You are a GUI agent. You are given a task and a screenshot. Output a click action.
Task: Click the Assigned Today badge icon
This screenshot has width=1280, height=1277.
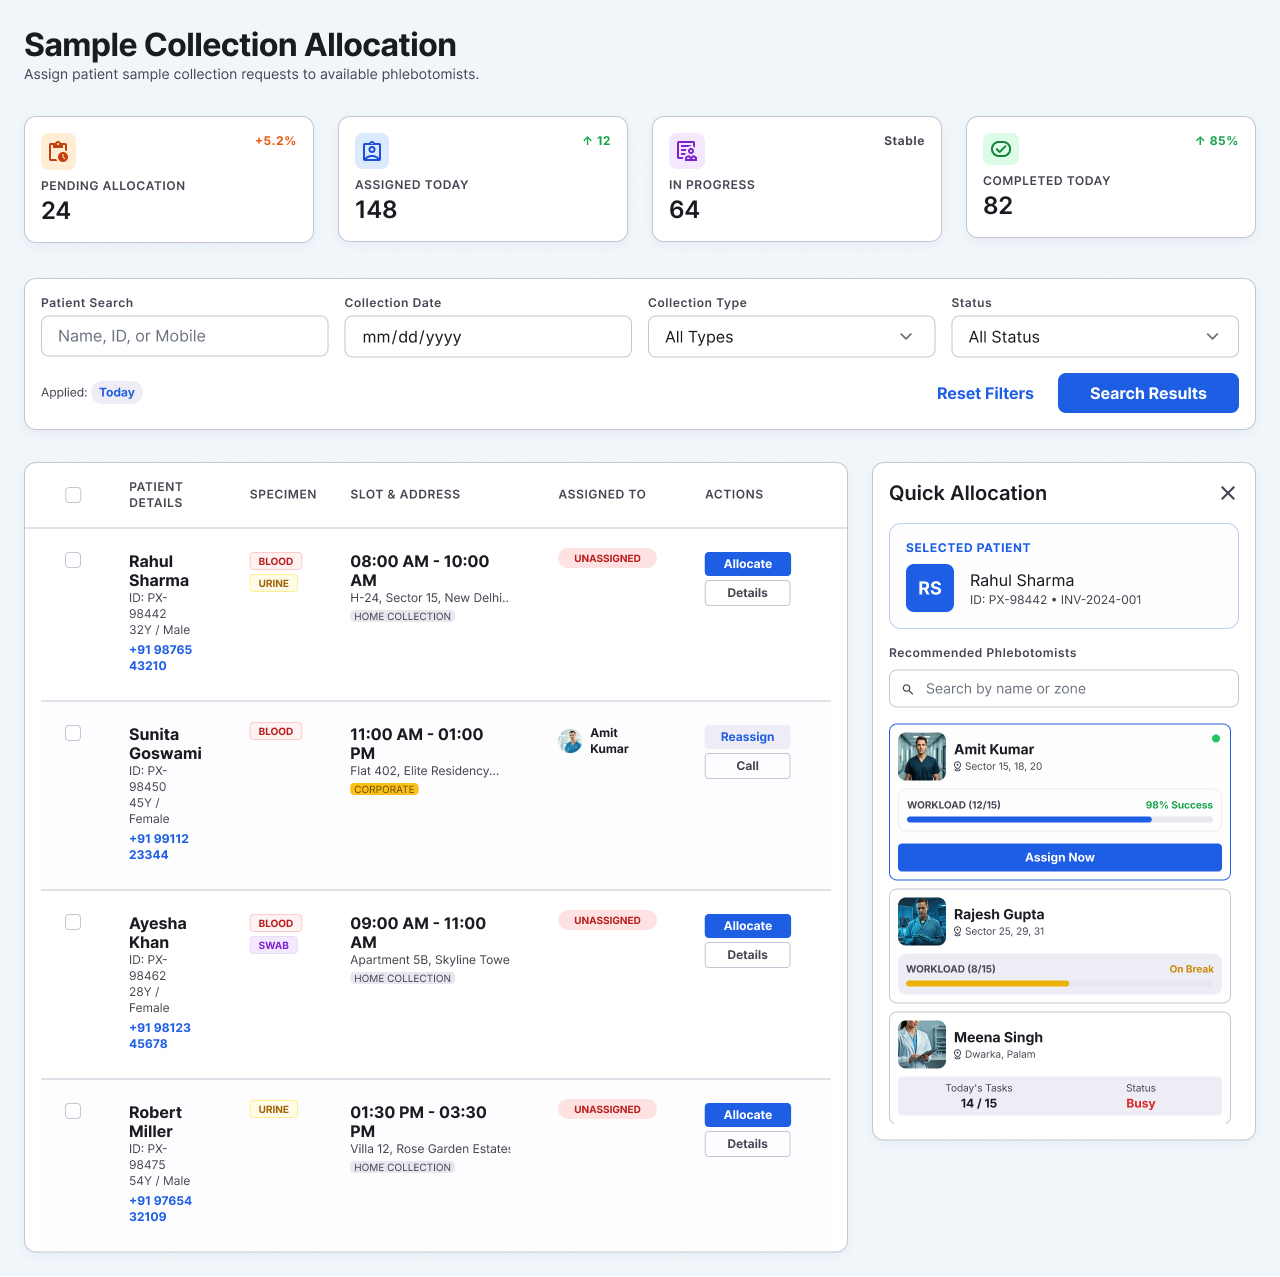point(372,151)
